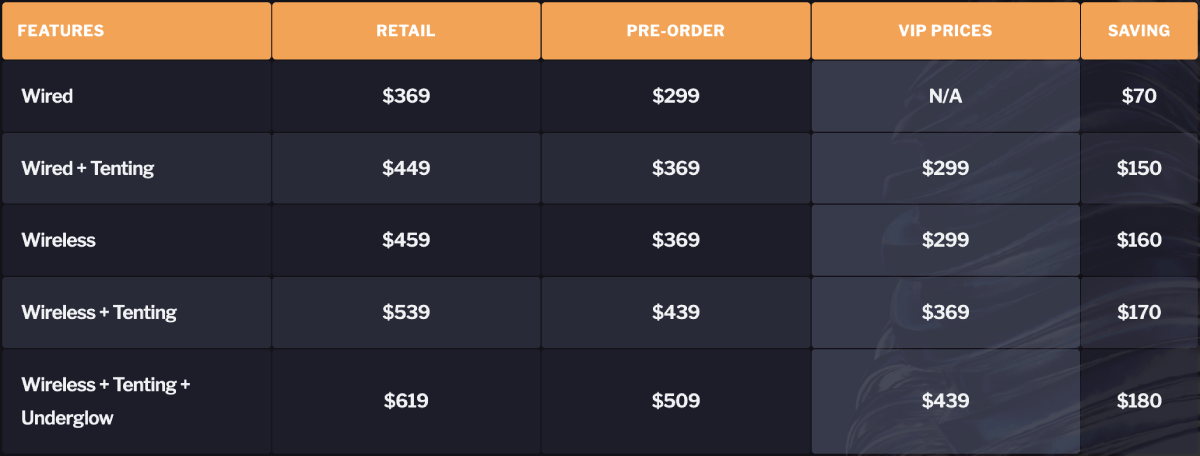
Task: Click the N/A VIP price cell
Action: 945,96
